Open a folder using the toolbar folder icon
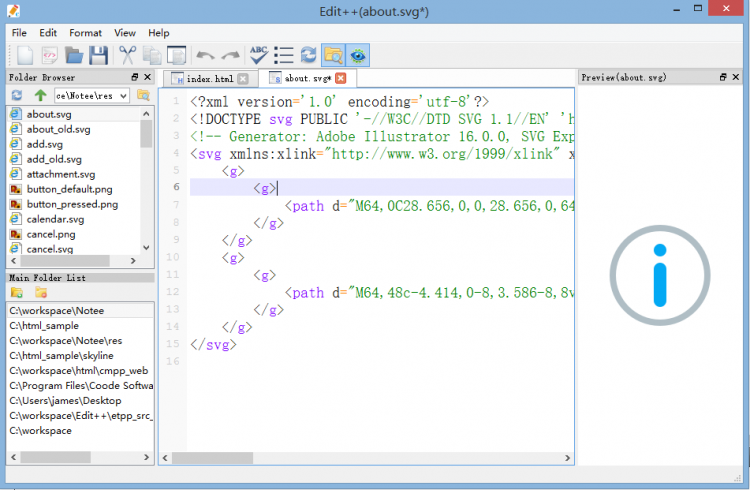This screenshot has width=750, height=490. point(74,55)
